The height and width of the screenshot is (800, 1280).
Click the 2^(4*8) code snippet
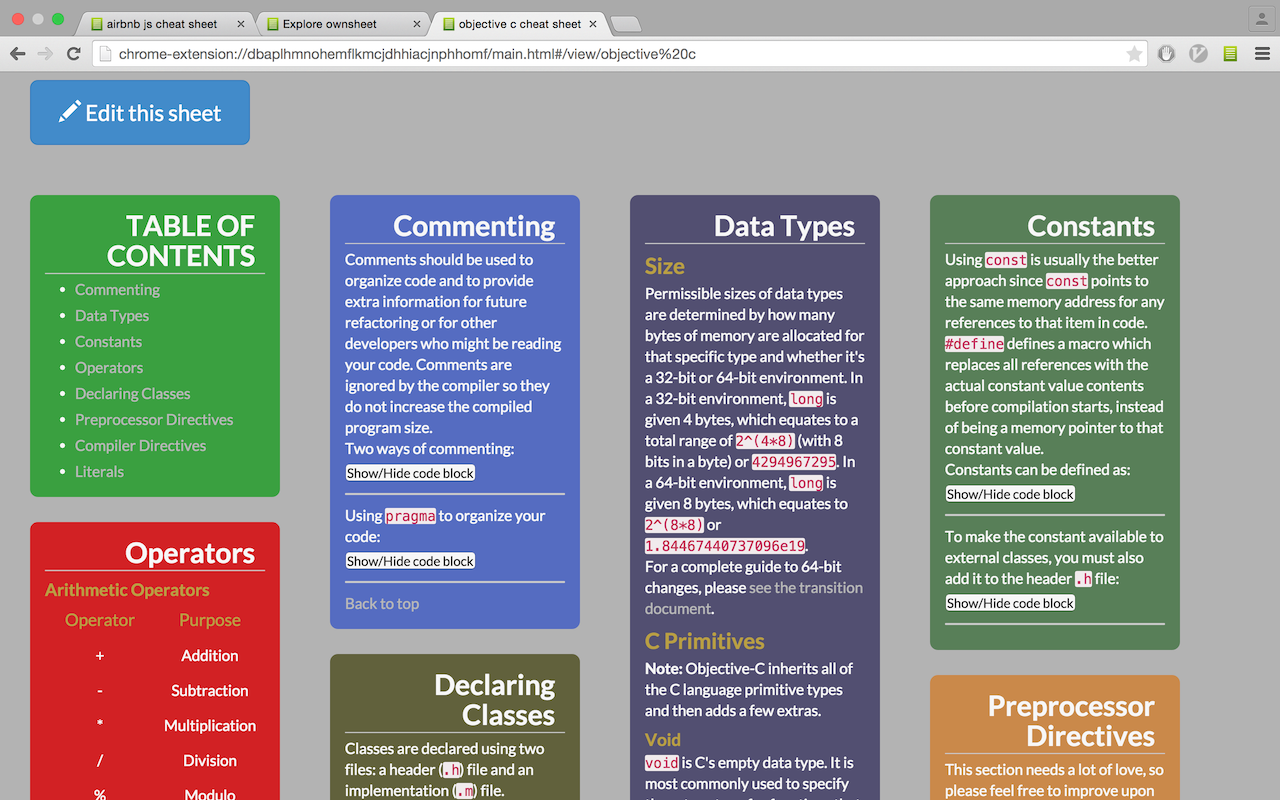765,441
